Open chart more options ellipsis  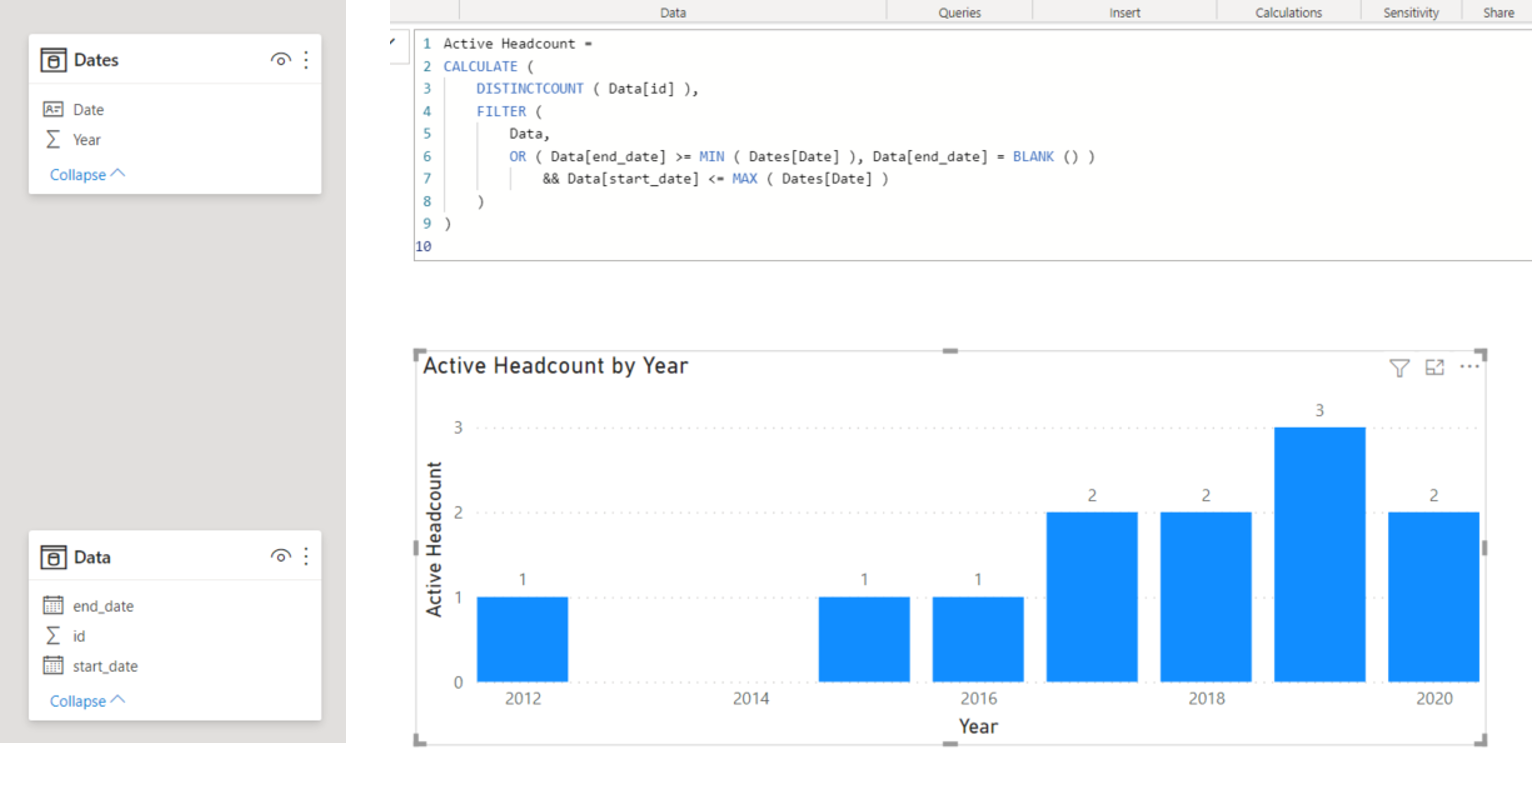click(x=1469, y=367)
